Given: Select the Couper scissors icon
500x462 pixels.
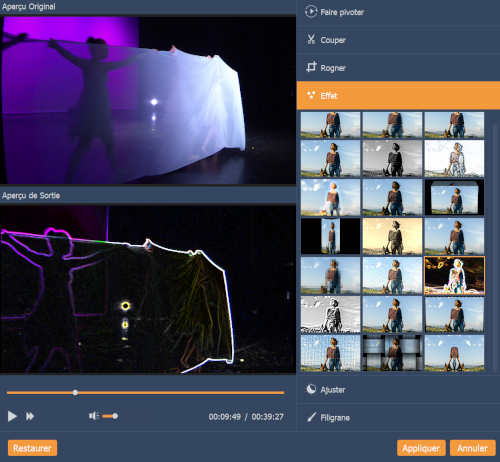Looking at the screenshot, I should [311, 39].
